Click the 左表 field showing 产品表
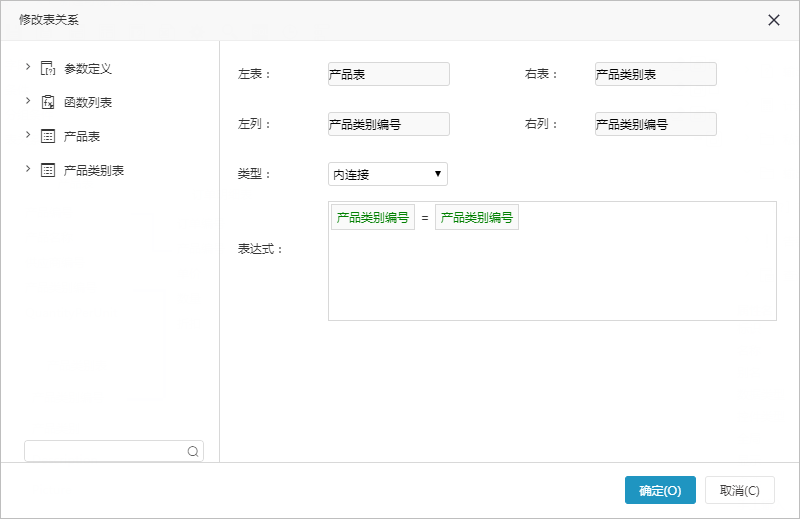Screen dimensions: 800x519 point(389,74)
